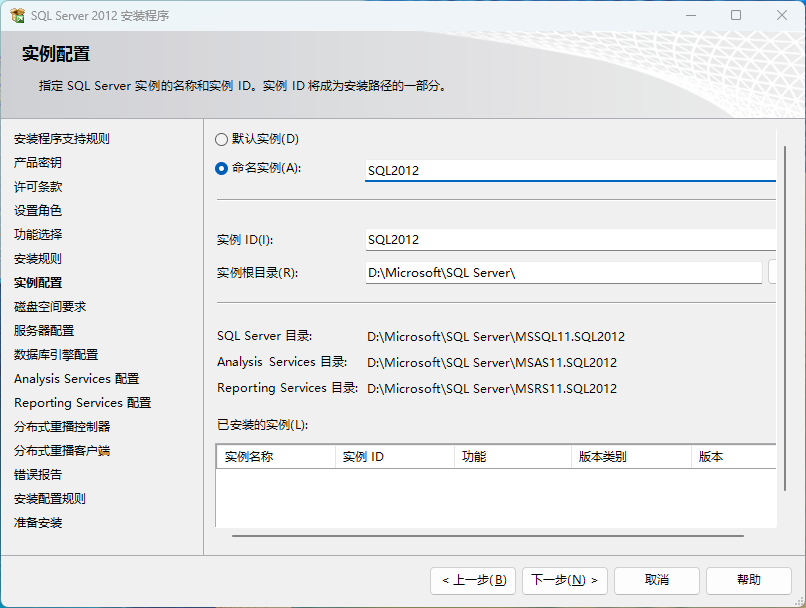
Task: Select the 数据库引擎配置 step in the sidebar
Action: 56,355
